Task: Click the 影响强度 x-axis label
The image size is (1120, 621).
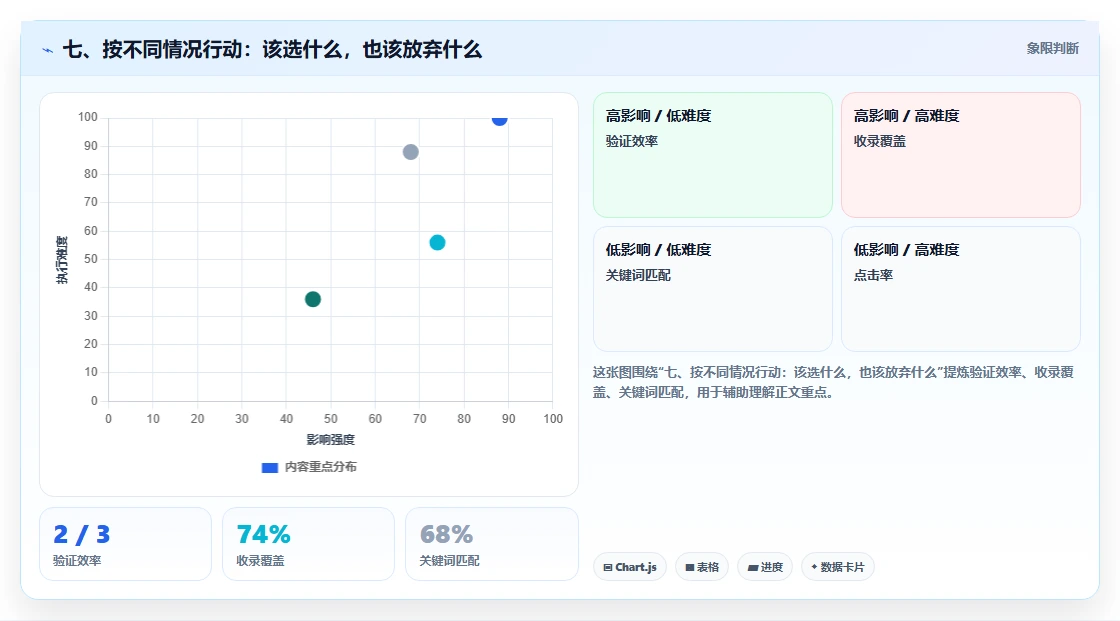Action: (331, 439)
